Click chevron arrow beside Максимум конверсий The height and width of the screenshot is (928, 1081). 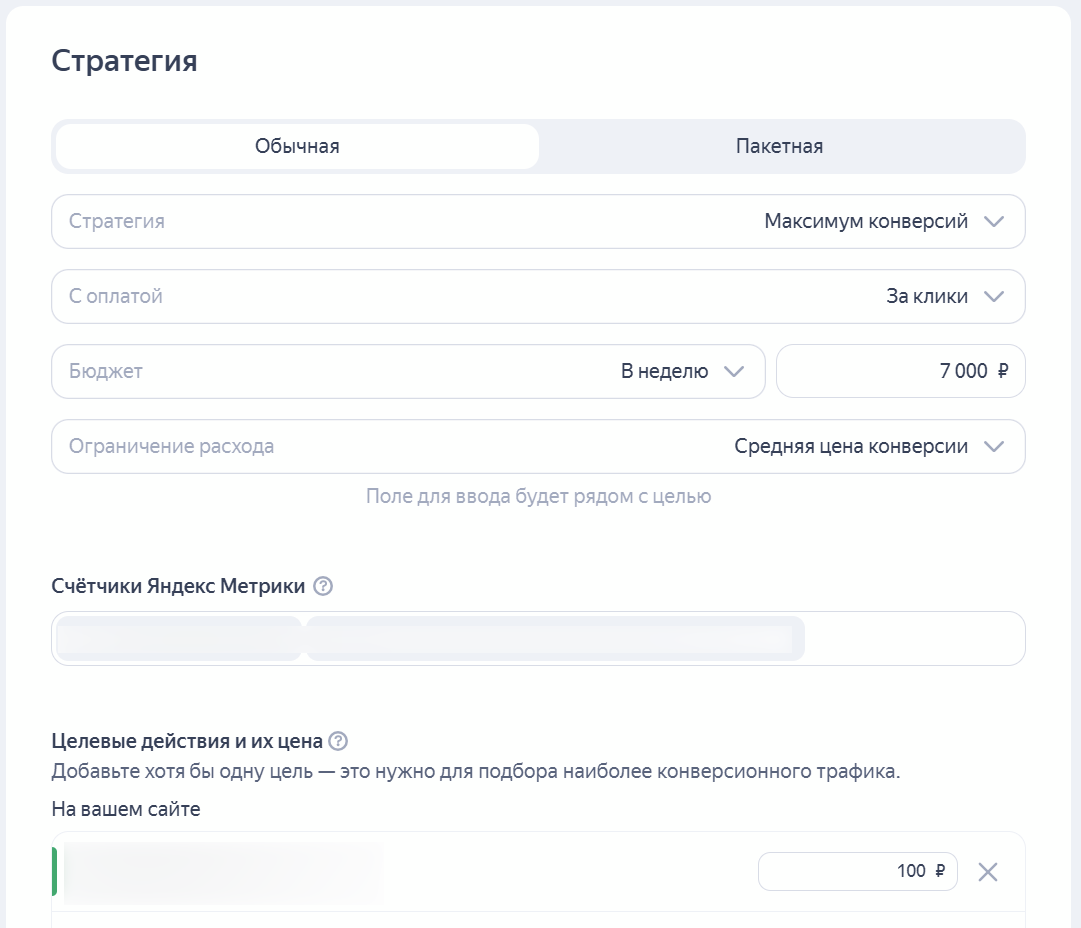pyautogui.click(x=993, y=222)
